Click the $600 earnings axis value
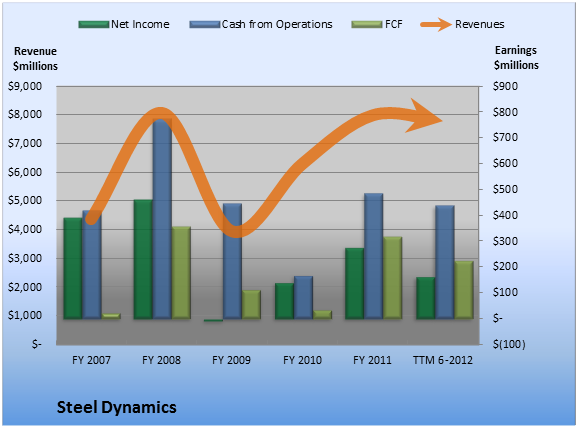The height and width of the screenshot is (427, 577). pos(505,163)
